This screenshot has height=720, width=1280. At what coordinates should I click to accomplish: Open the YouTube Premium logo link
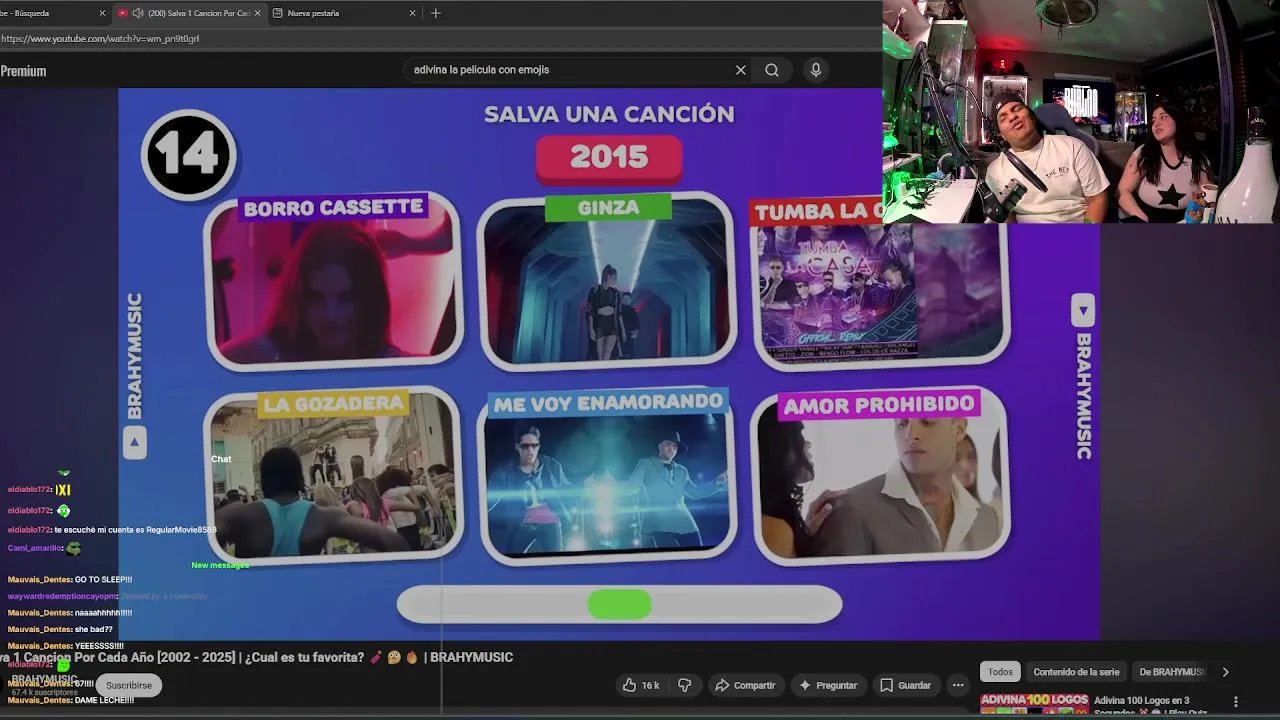(x=23, y=71)
